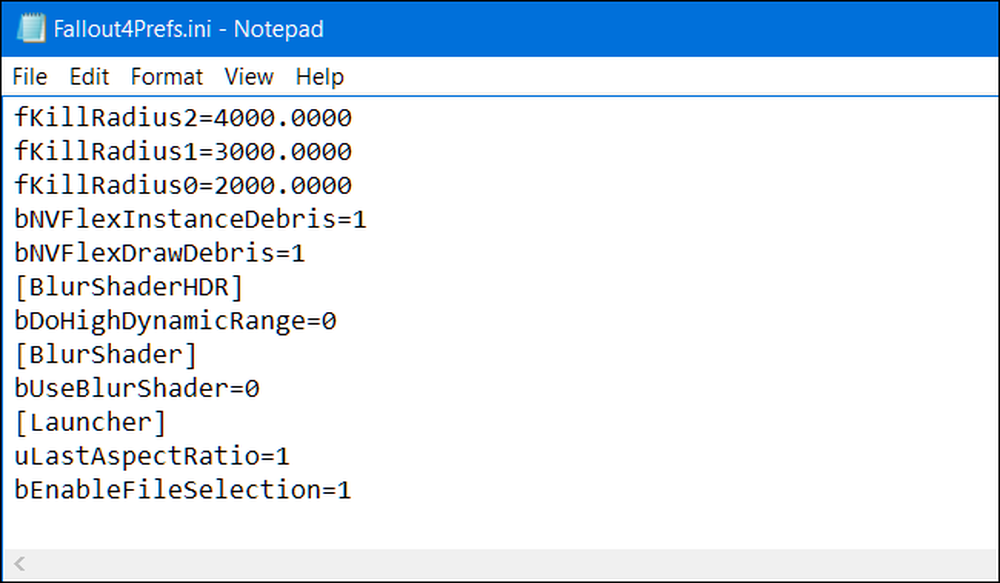Click the horizontal scrollbar left arrow
The image size is (1000, 583).
click(x=19, y=564)
